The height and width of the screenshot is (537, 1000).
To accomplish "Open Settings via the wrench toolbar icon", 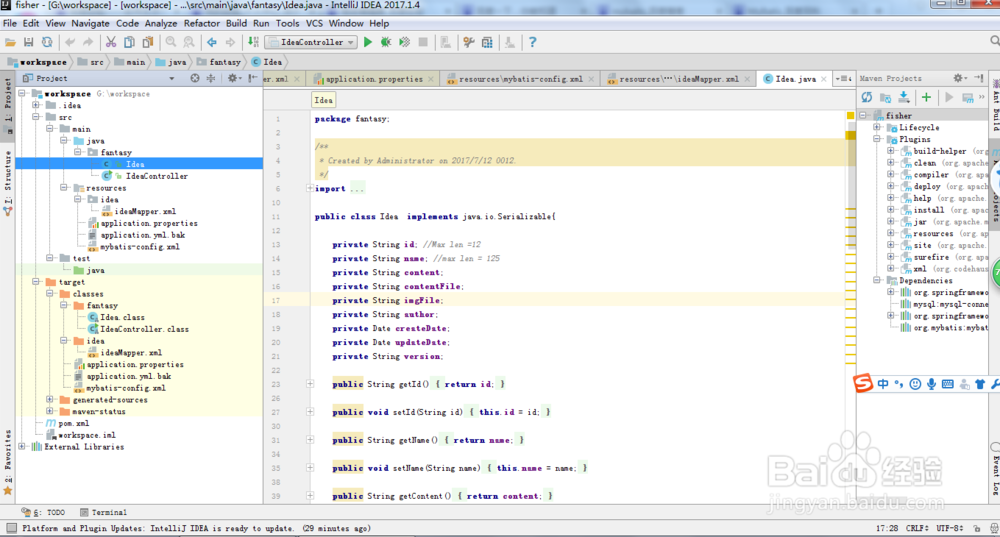I will point(469,43).
